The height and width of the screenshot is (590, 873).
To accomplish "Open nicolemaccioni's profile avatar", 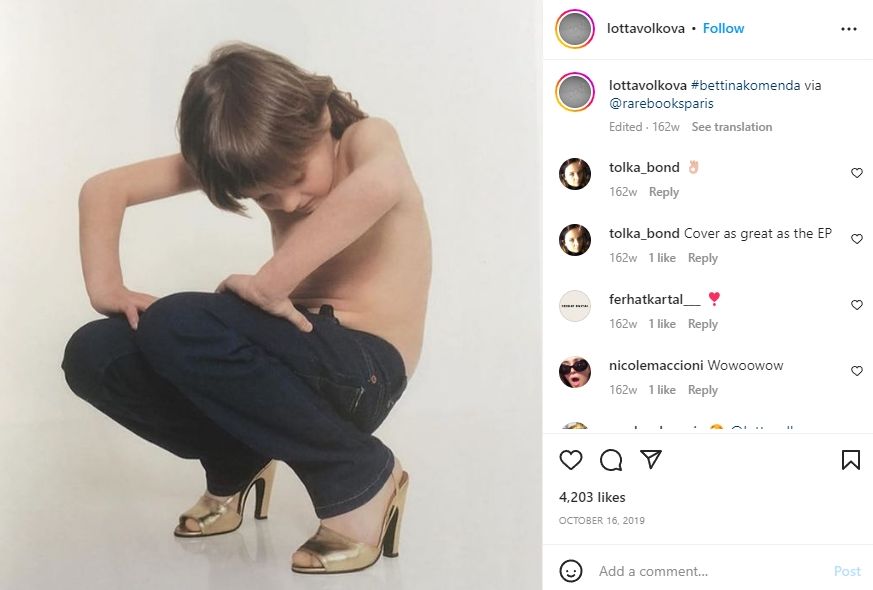I will pyautogui.click(x=575, y=372).
